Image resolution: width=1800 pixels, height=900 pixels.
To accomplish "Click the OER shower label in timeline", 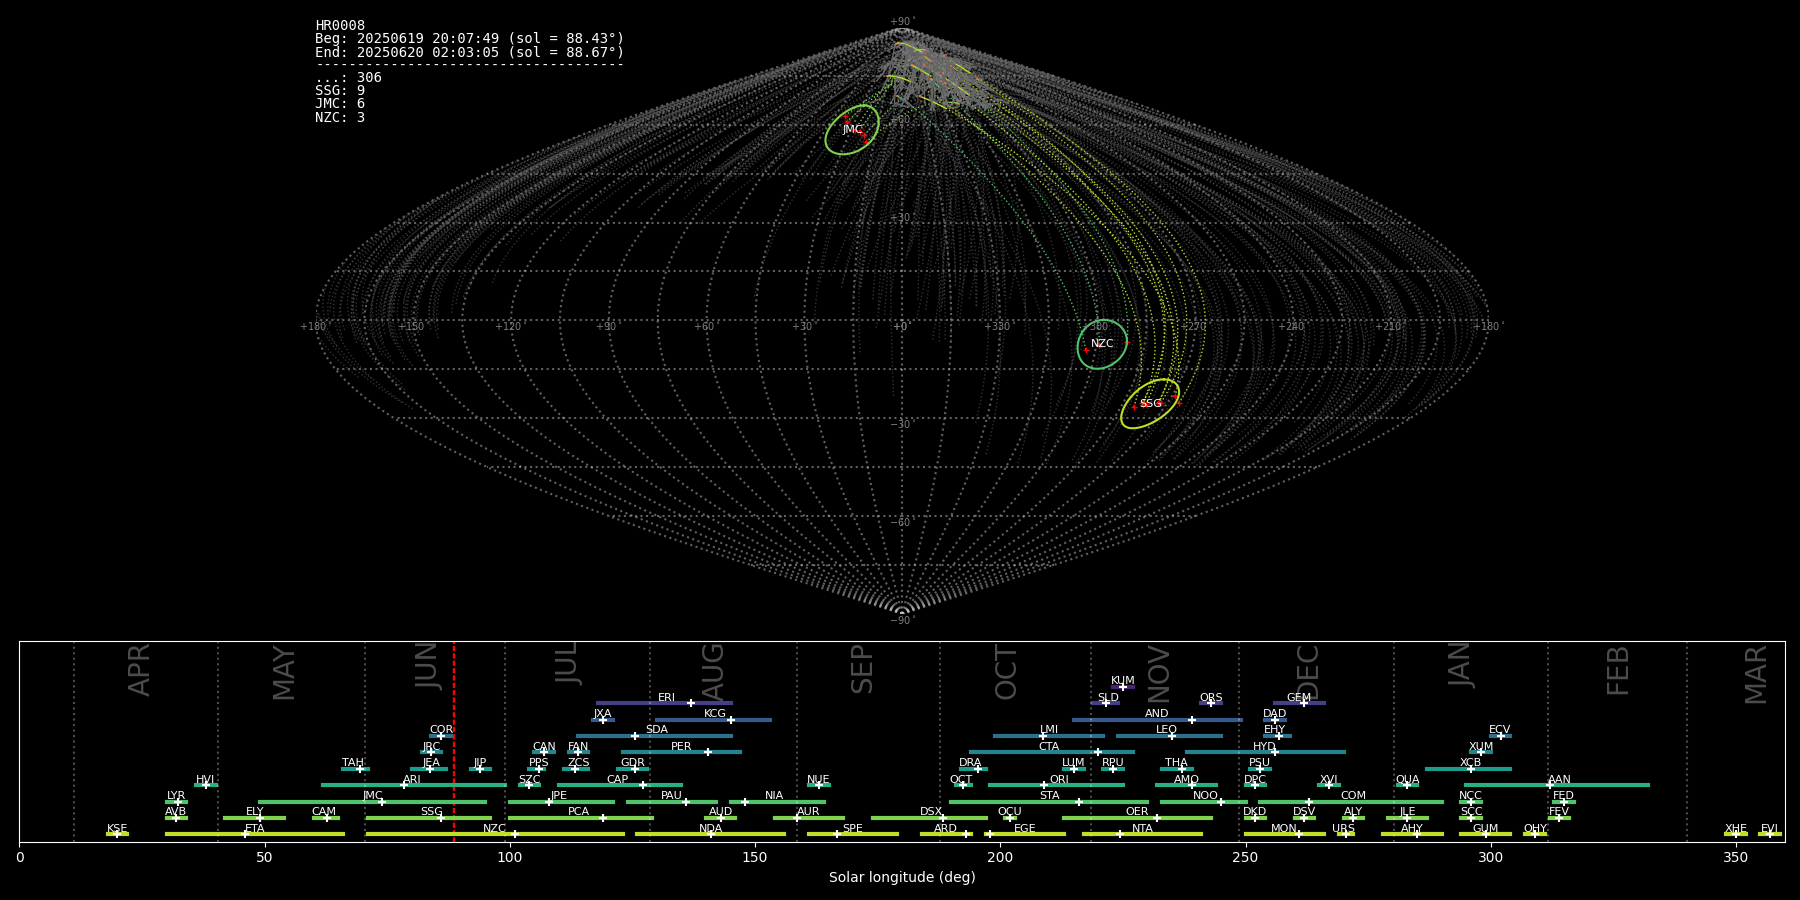I will point(1137,812).
